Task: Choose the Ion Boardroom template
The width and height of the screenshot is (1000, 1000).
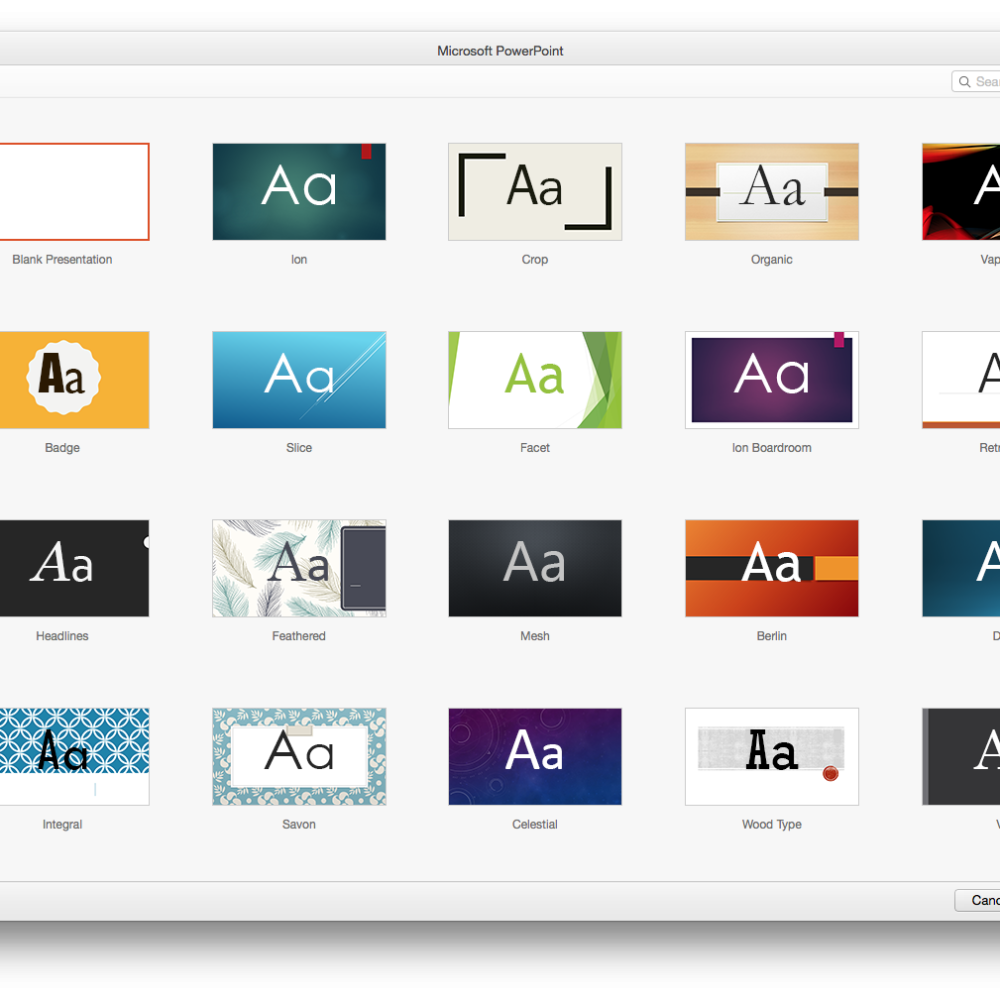Action: (x=771, y=379)
